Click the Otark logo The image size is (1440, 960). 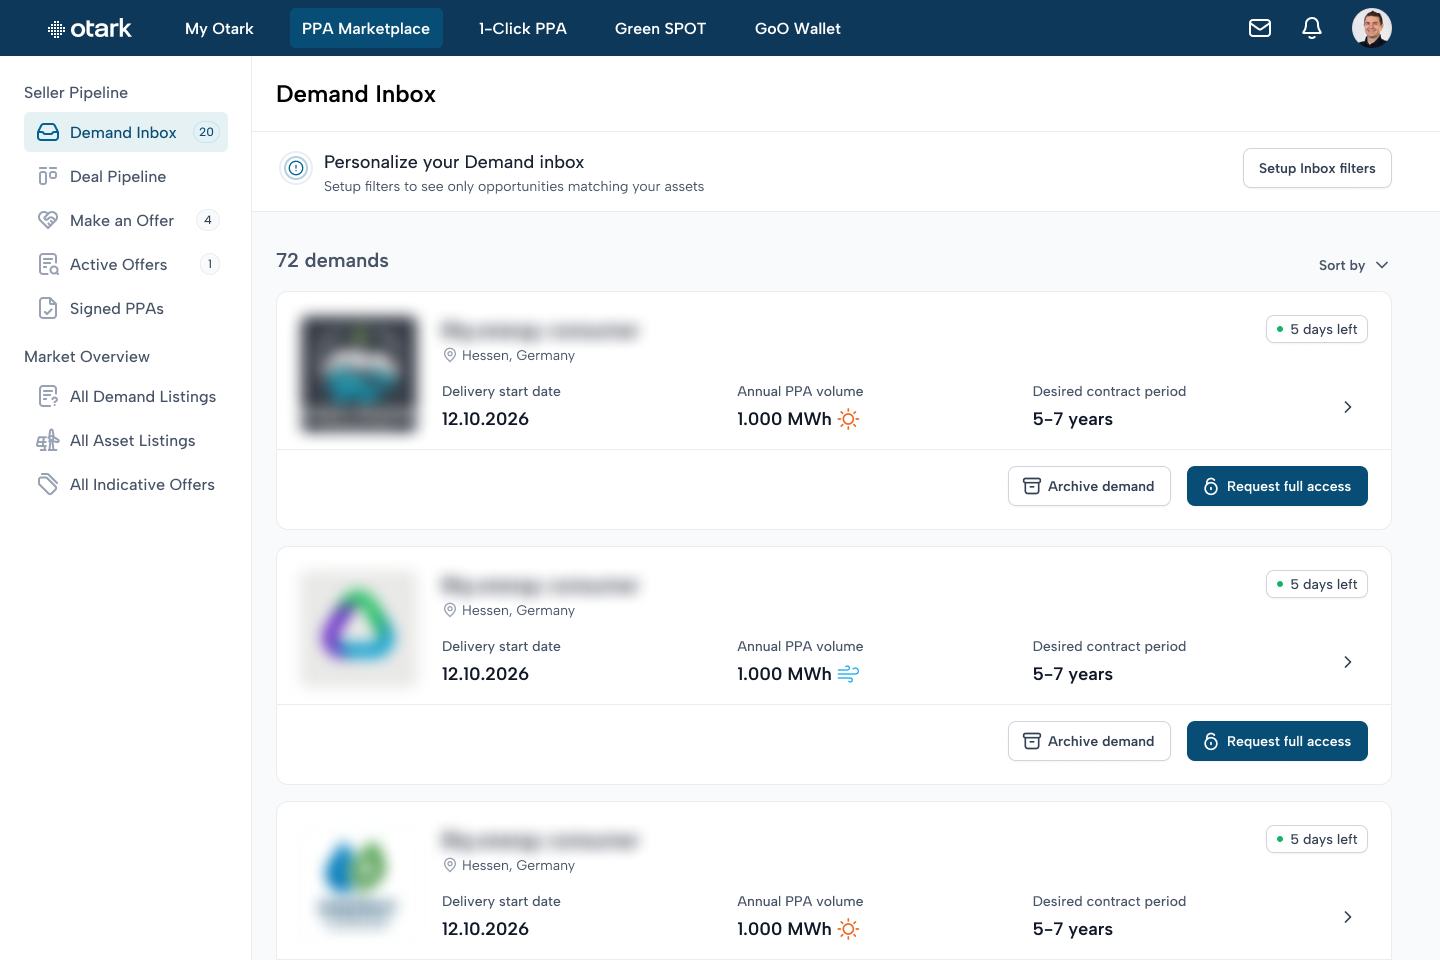click(90, 28)
